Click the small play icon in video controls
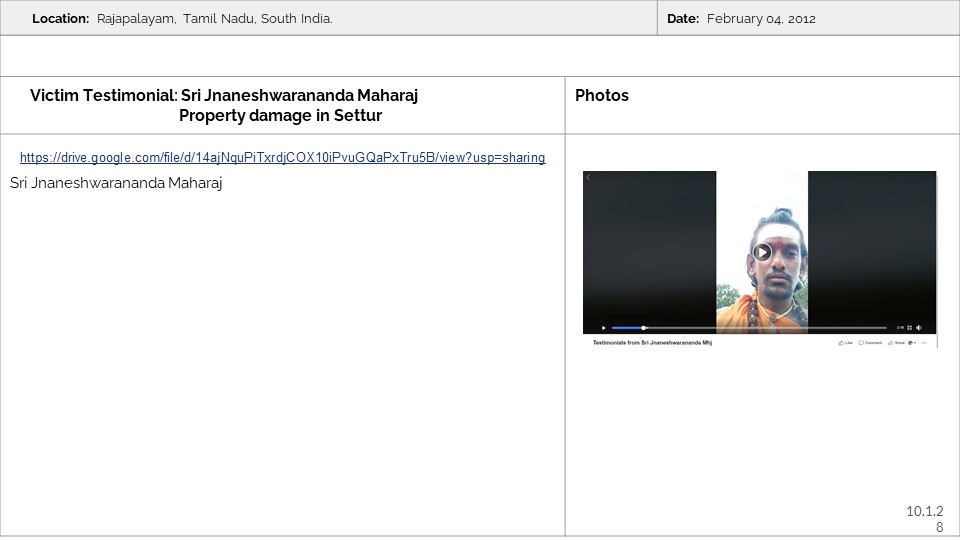 [604, 328]
